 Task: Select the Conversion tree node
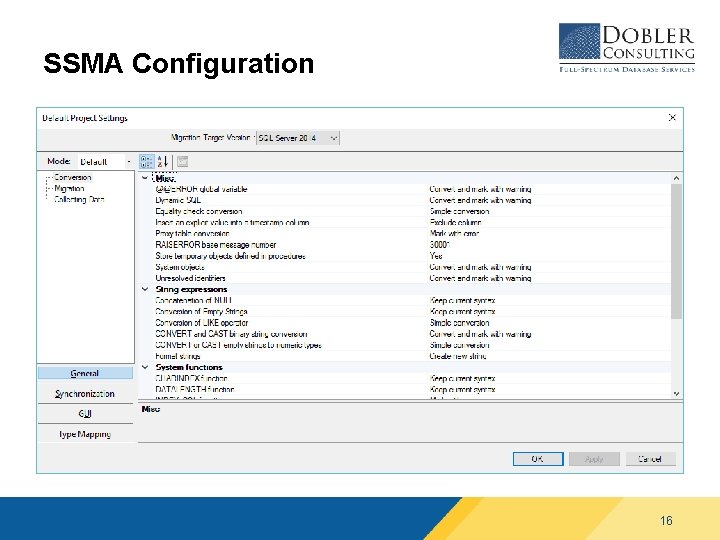(73, 177)
